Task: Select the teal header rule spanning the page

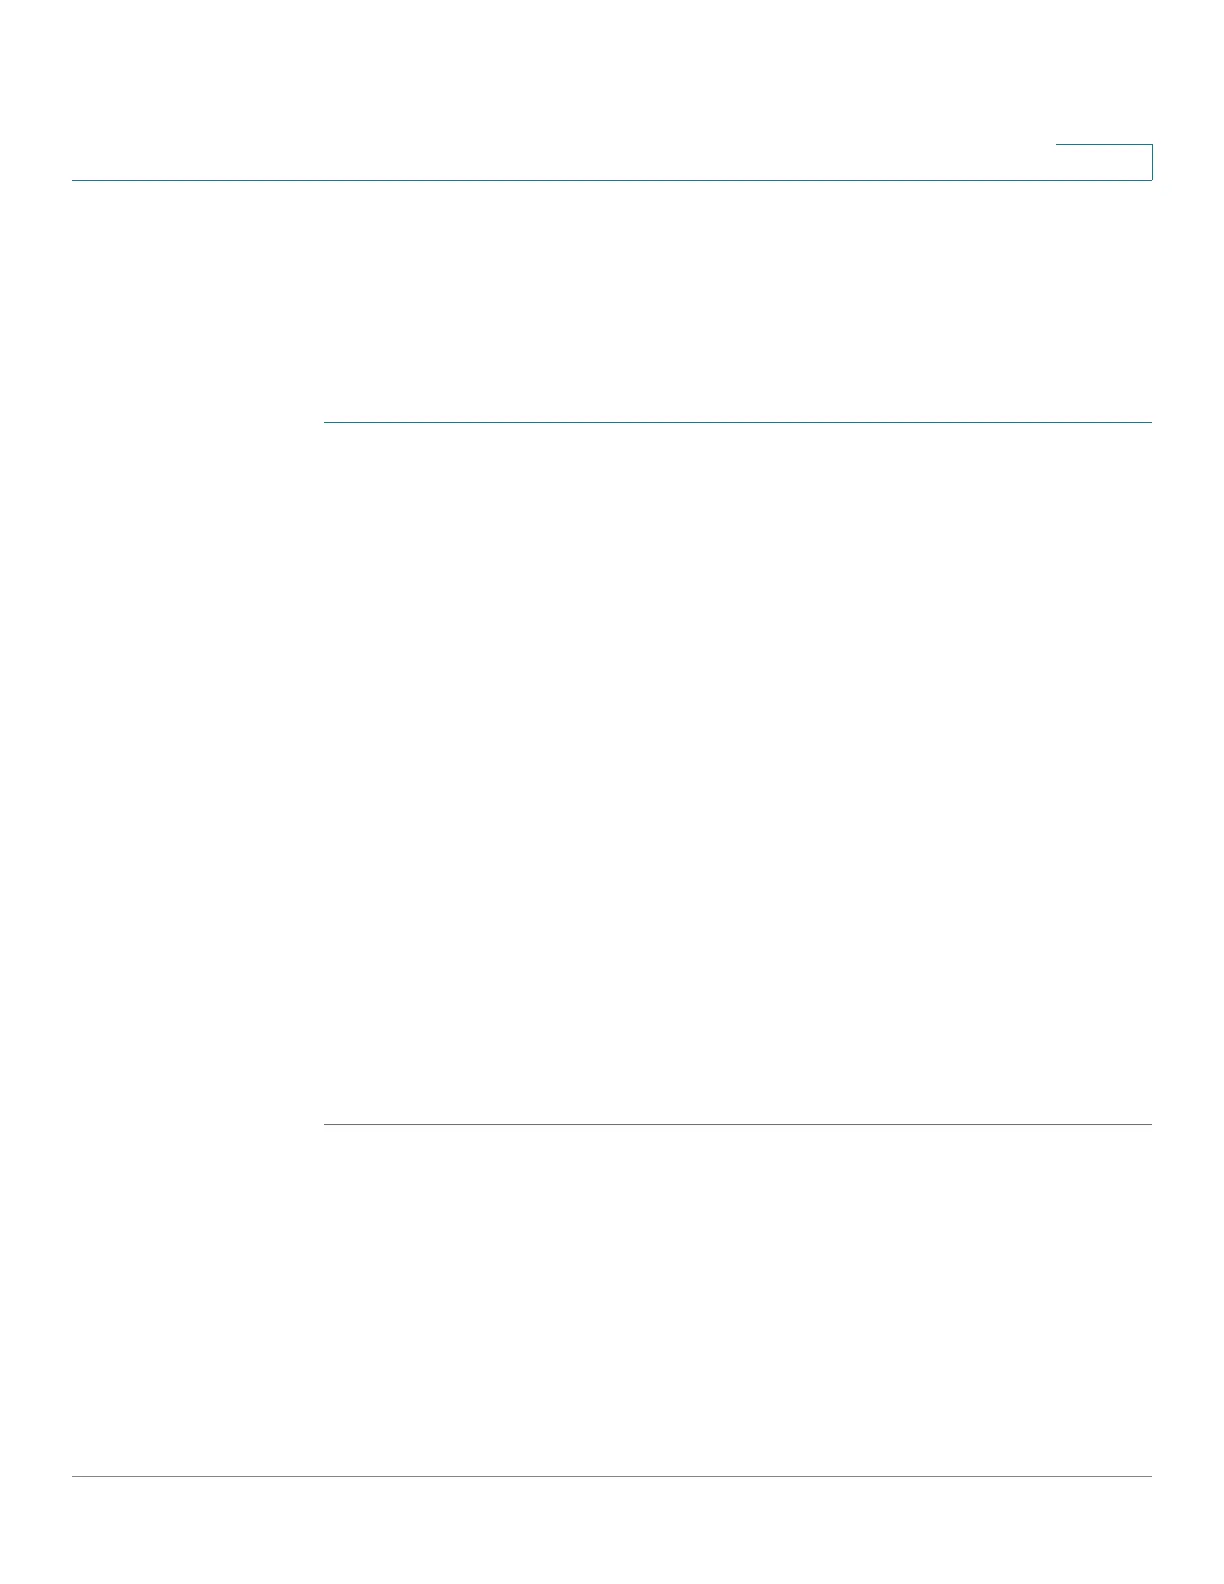Action: (612, 180)
